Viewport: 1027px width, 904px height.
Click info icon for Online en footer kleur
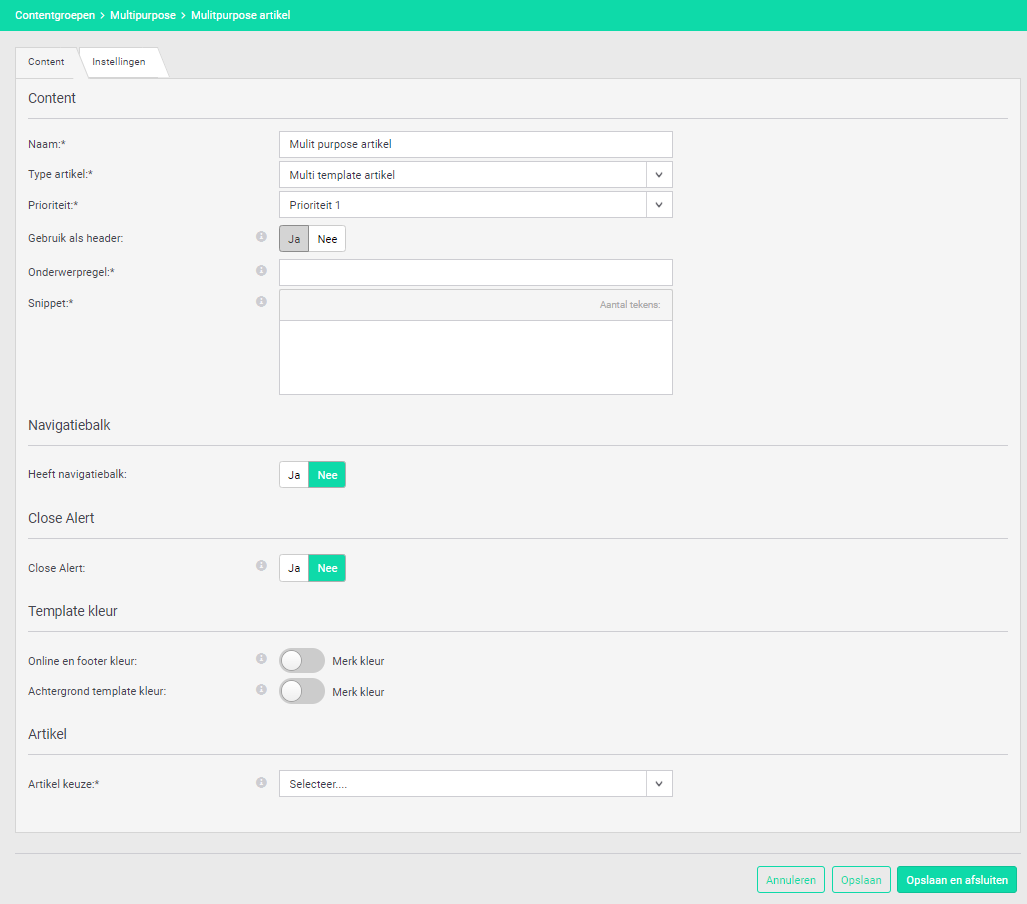coord(261,659)
